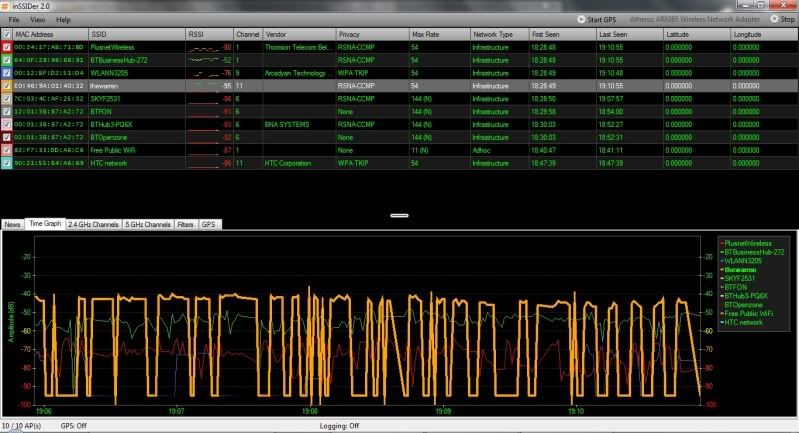Select the HTC network SSID cell
The width and height of the screenshot is (799, 433).
137,163
